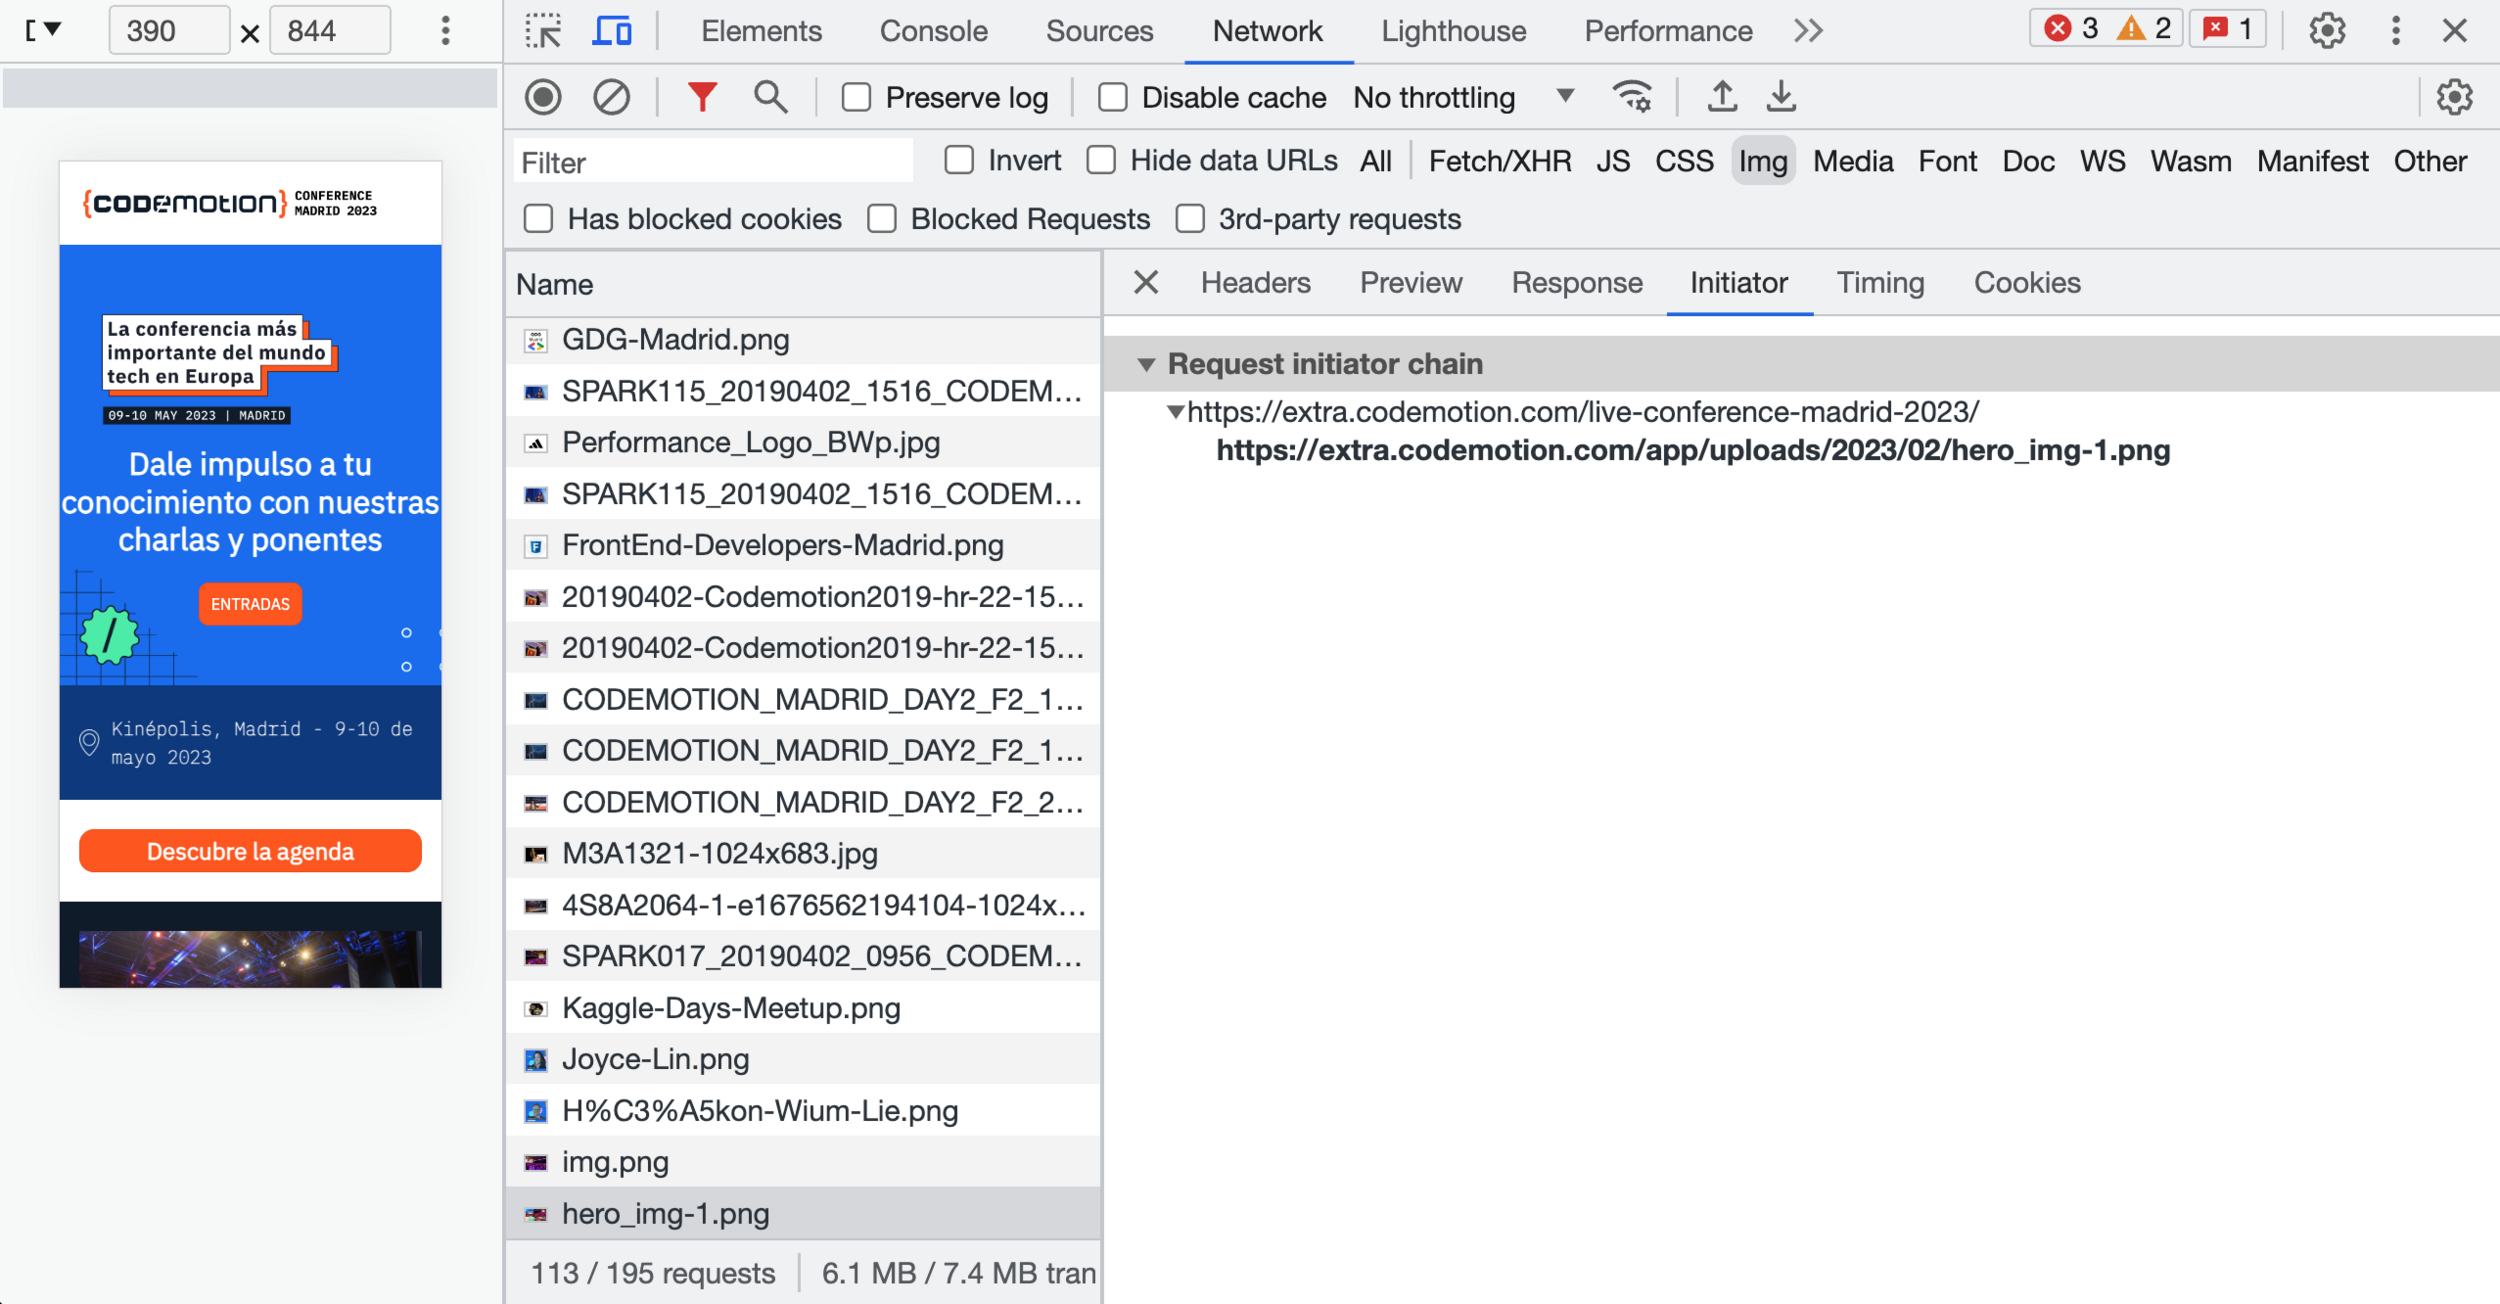Expand more DevTools tabs chevron
The width and height of the screenshot is (2500, 1304).
[x=1808, y=31]
